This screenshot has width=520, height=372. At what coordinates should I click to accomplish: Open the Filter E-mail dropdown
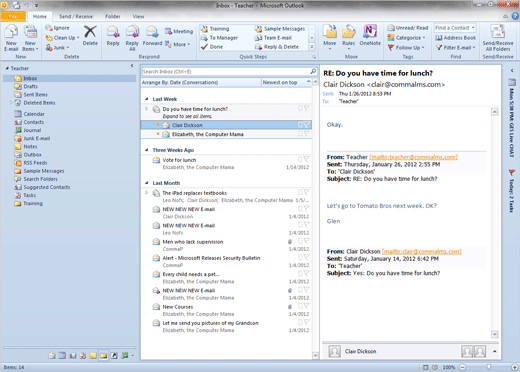pos(455,48)
